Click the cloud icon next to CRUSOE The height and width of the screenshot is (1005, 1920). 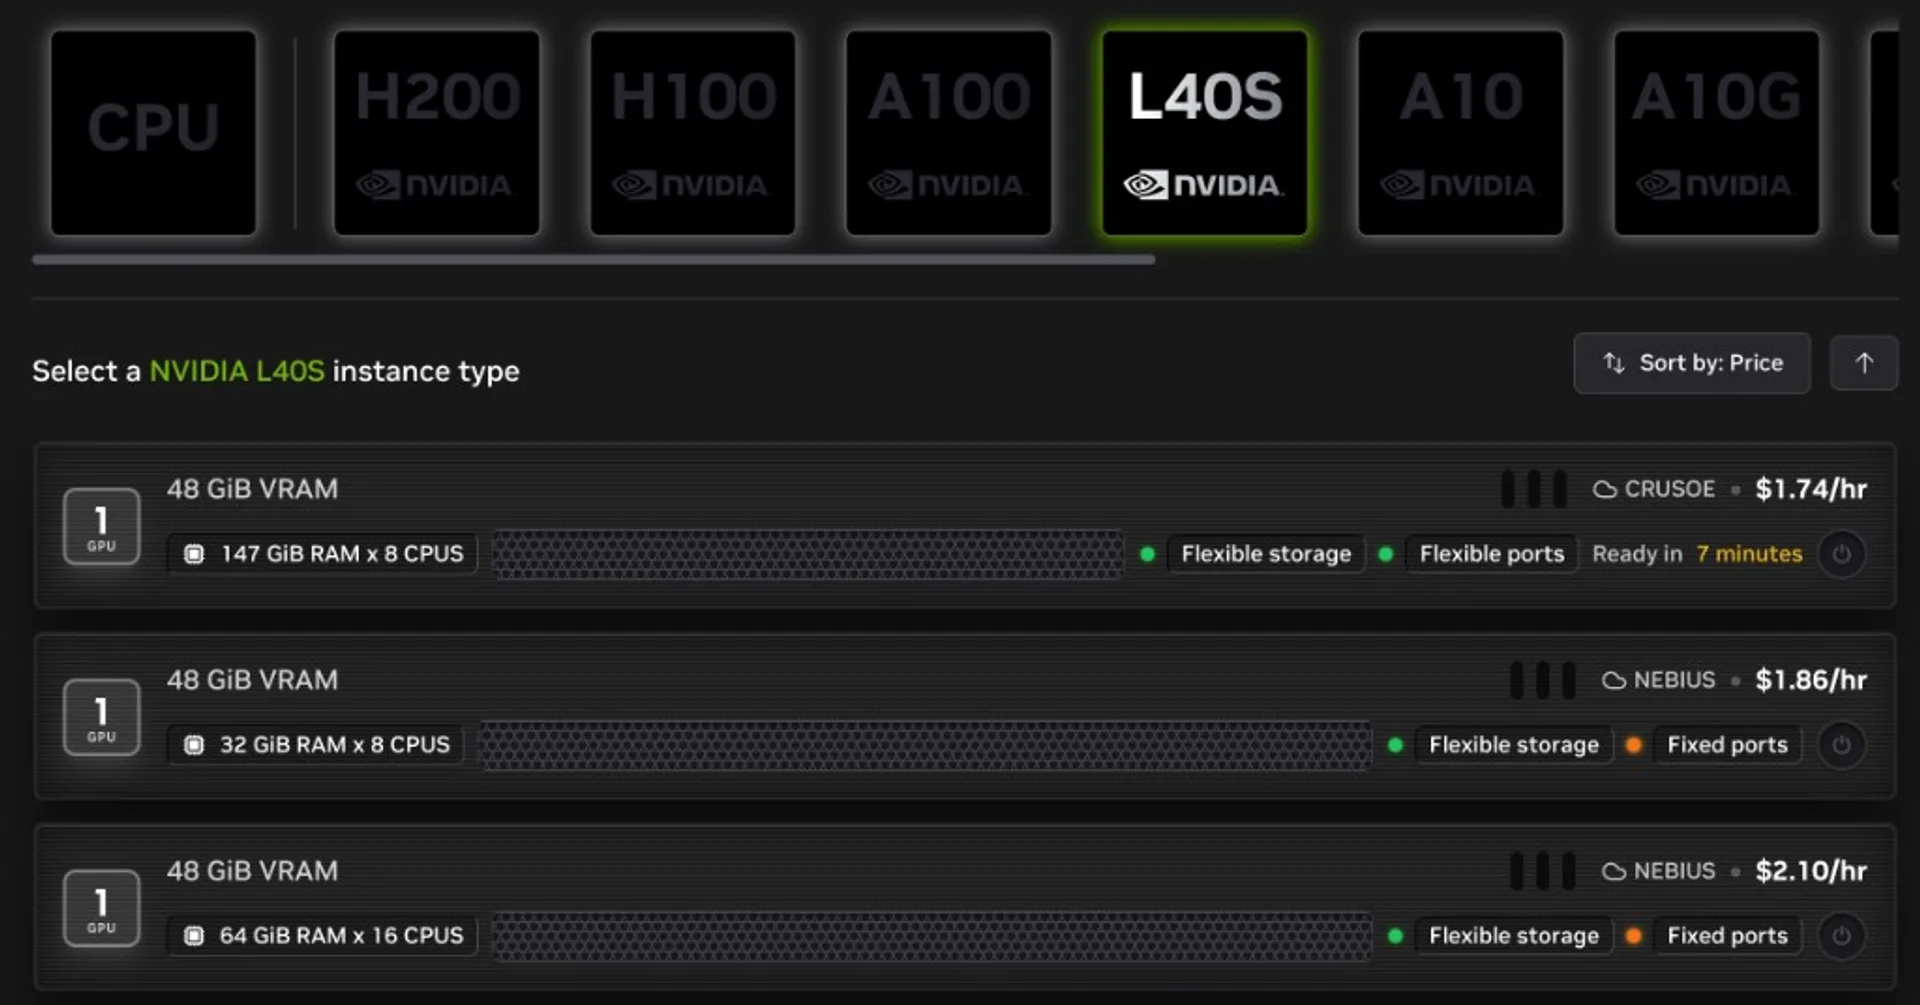1603,489
